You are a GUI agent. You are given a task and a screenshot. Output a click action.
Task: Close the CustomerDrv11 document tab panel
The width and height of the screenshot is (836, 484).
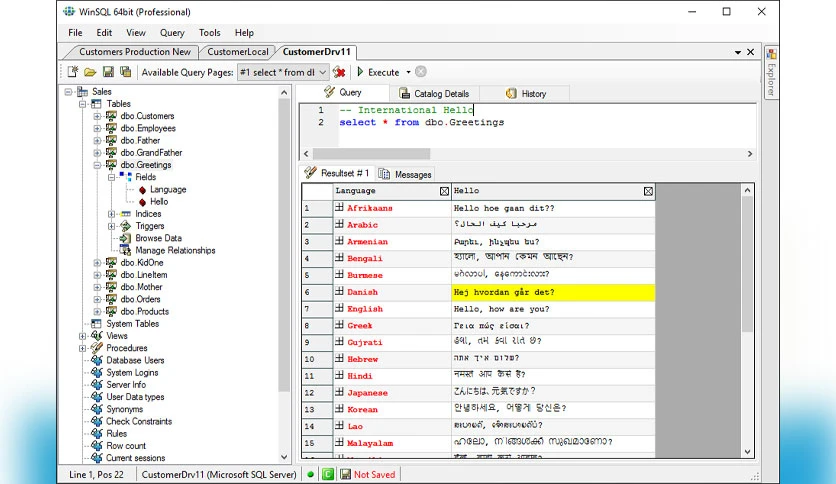coord(751,52)
